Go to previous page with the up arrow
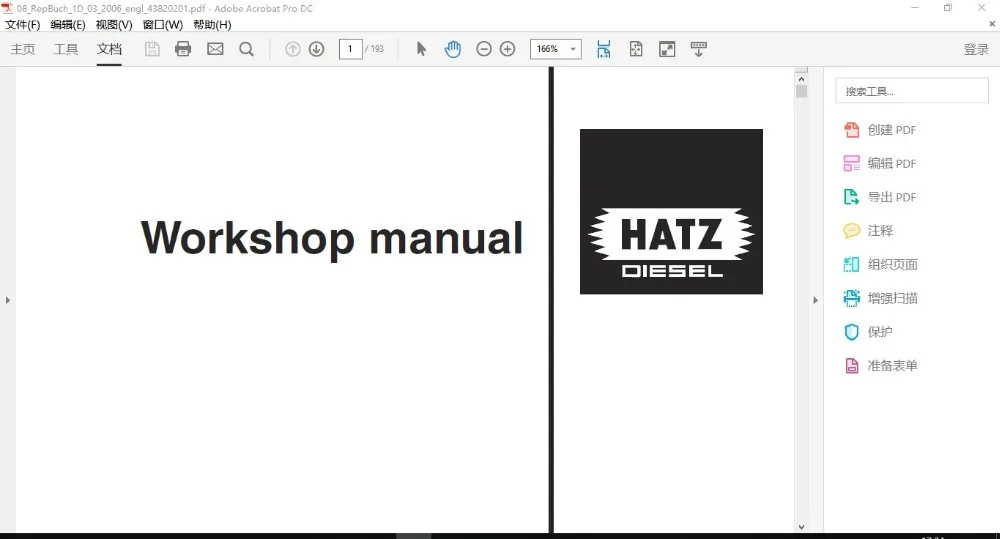This screenshot has width=1000, height=539. [293, 49]
